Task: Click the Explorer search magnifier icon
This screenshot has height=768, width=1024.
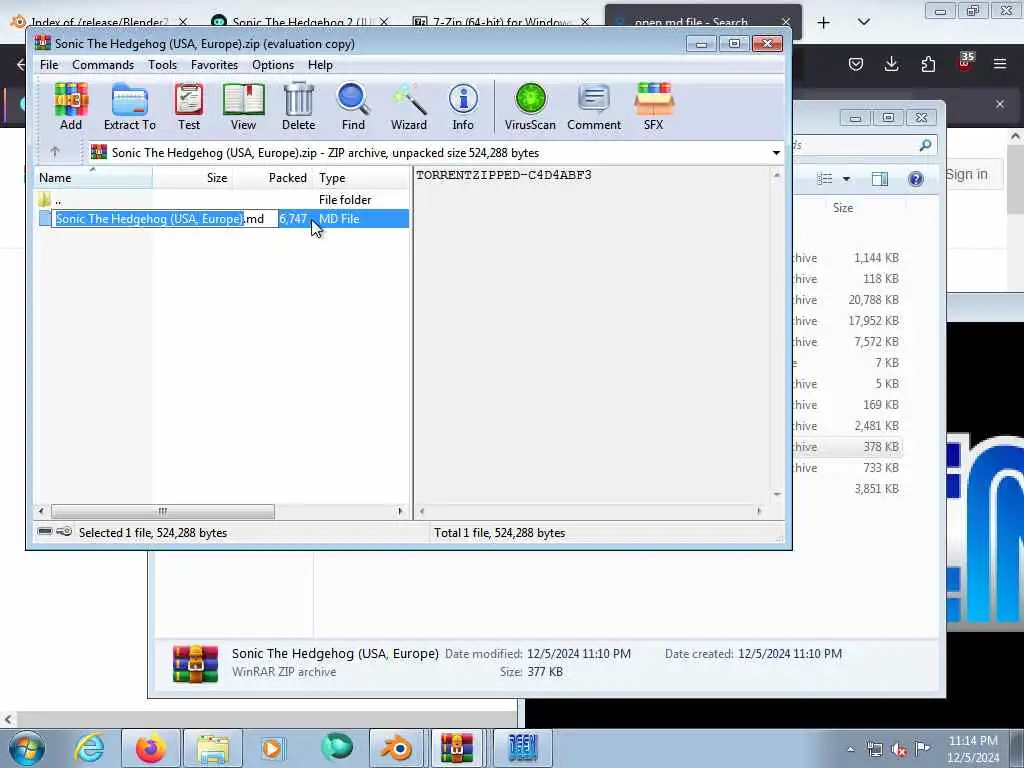Action: (925, 145)
